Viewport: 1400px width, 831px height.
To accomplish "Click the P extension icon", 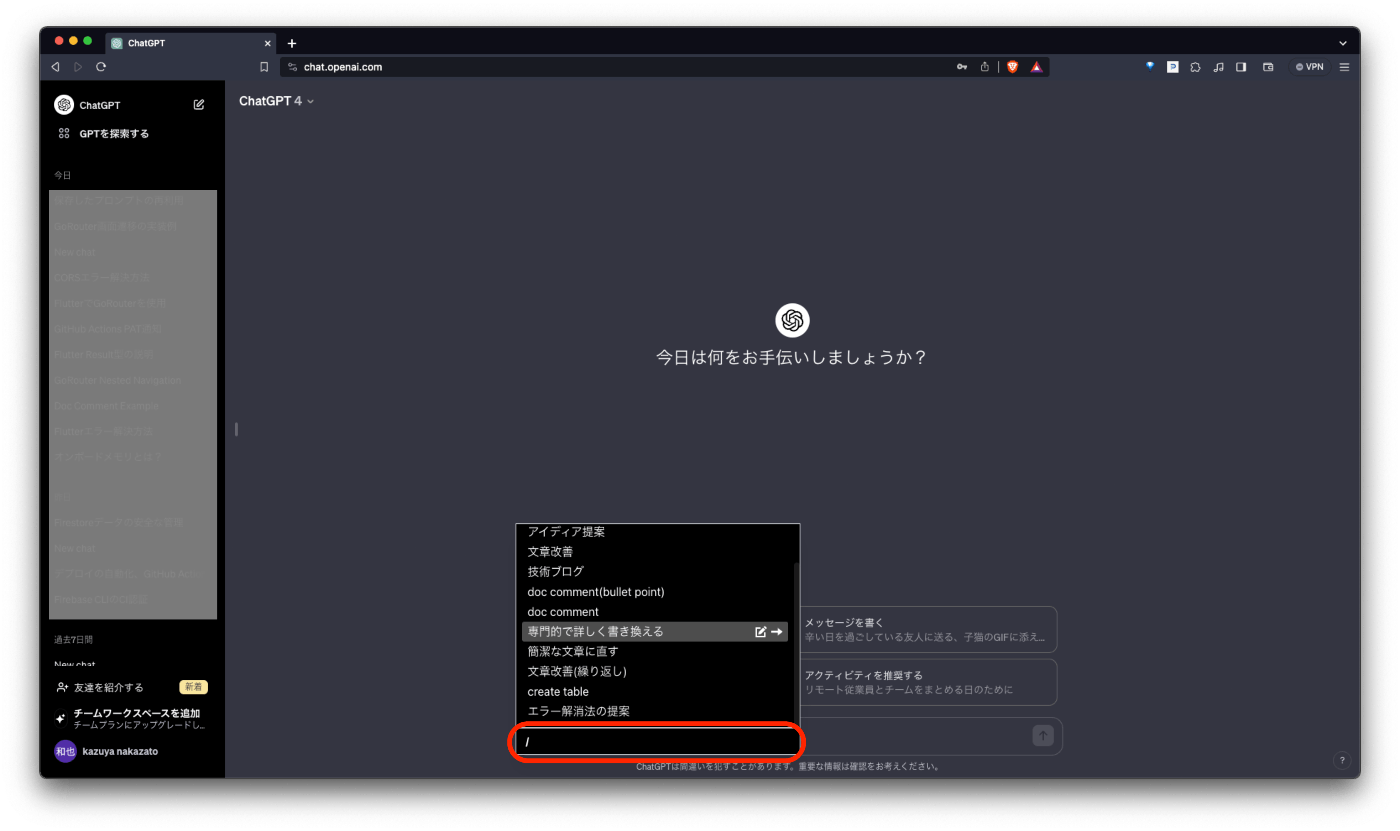I will 1173,67.
